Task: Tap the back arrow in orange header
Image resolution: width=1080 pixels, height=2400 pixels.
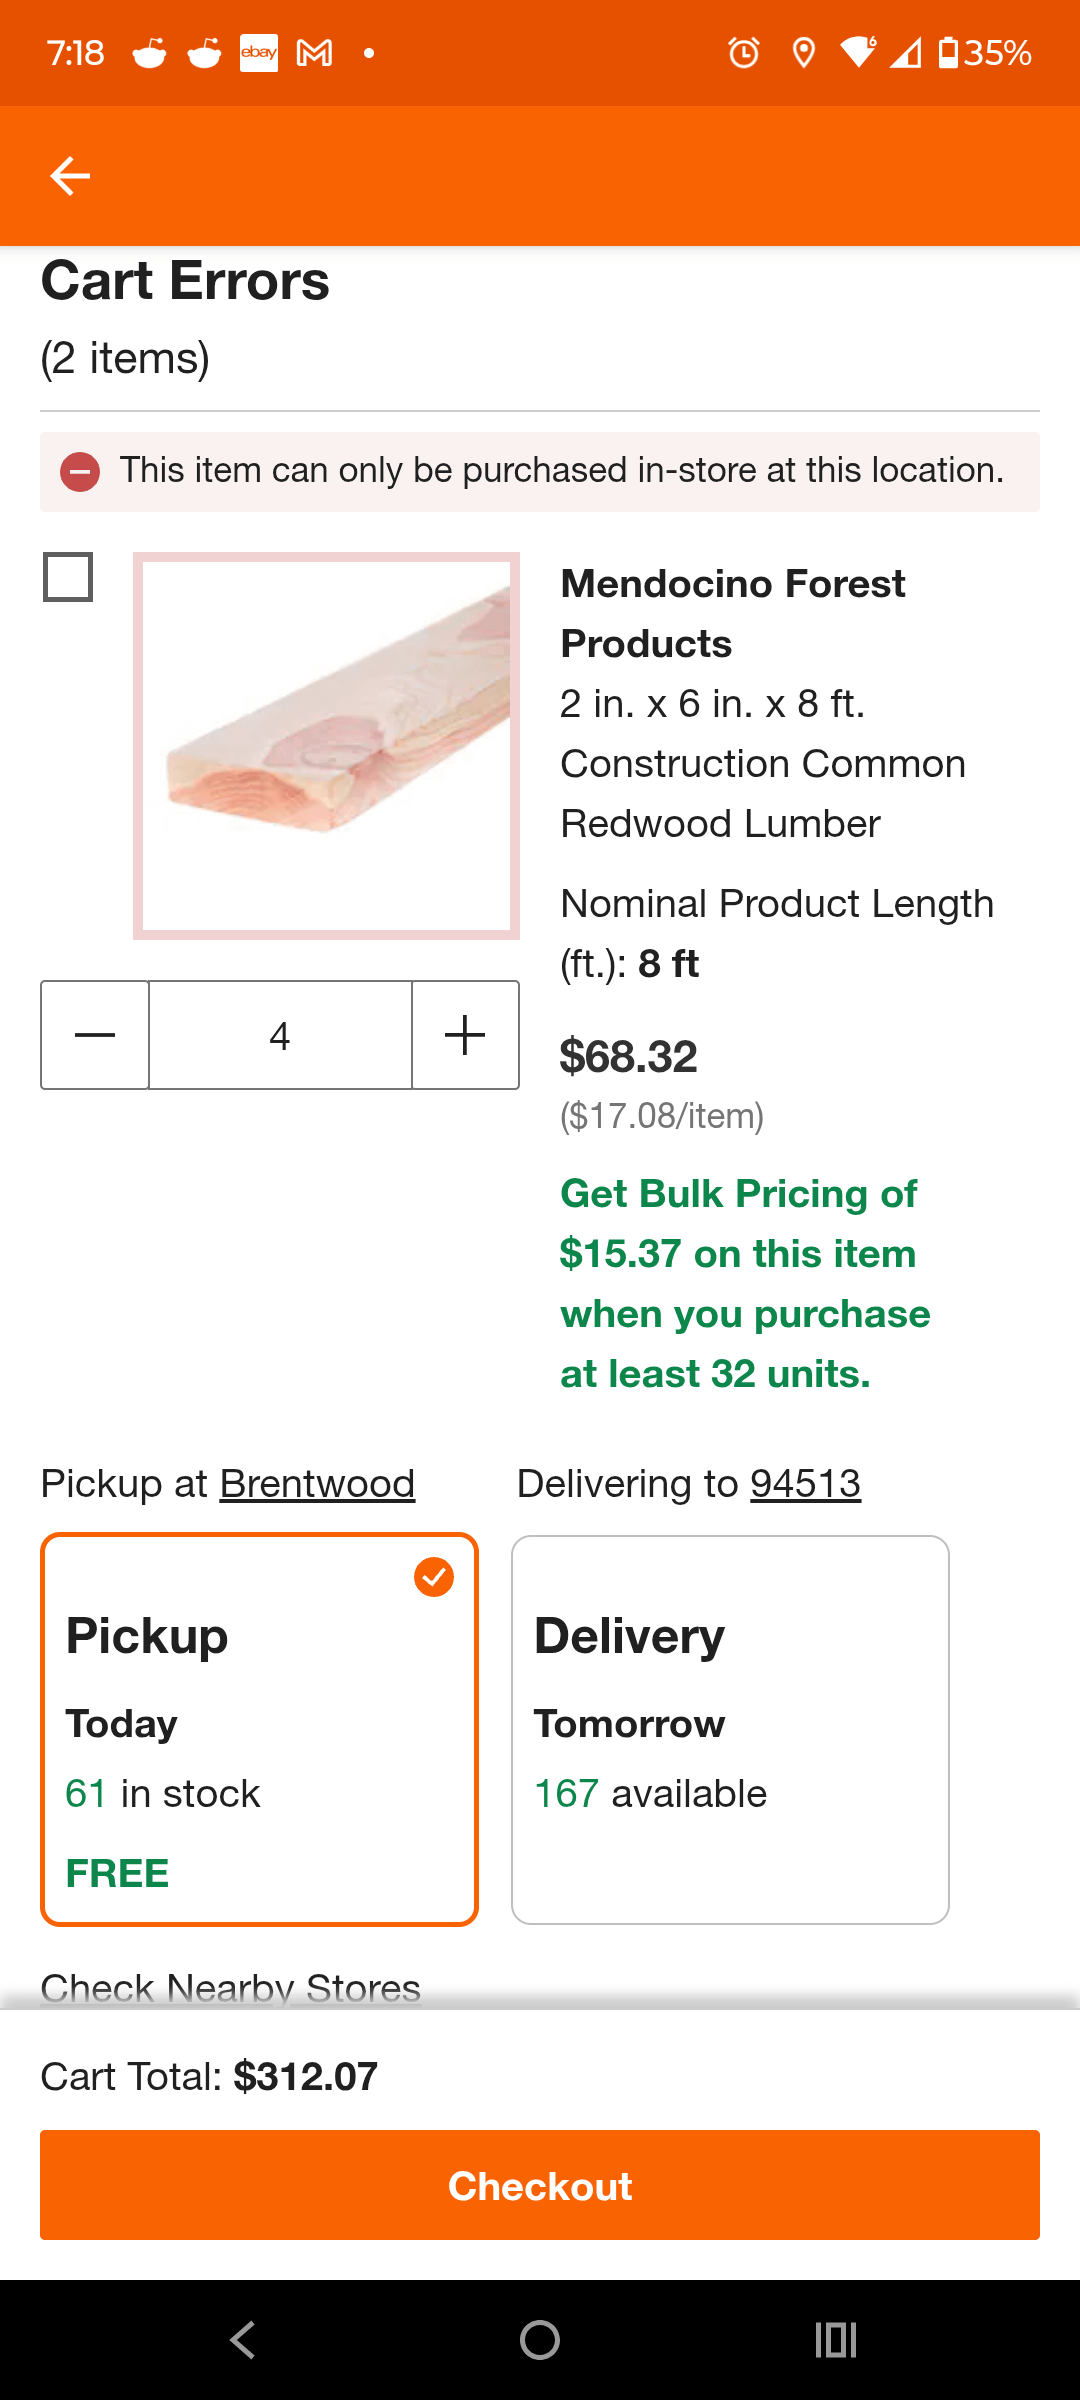Action: point(70,176)
